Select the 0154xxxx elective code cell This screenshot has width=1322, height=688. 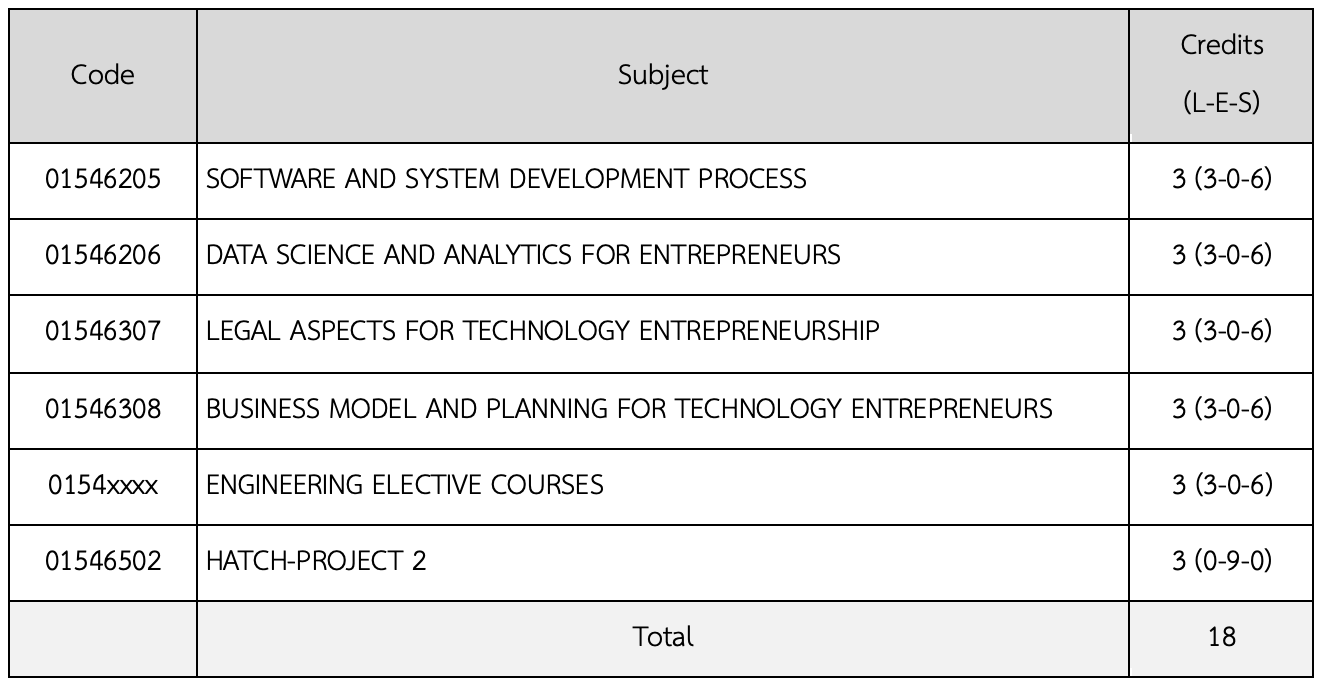pos(103,485)
